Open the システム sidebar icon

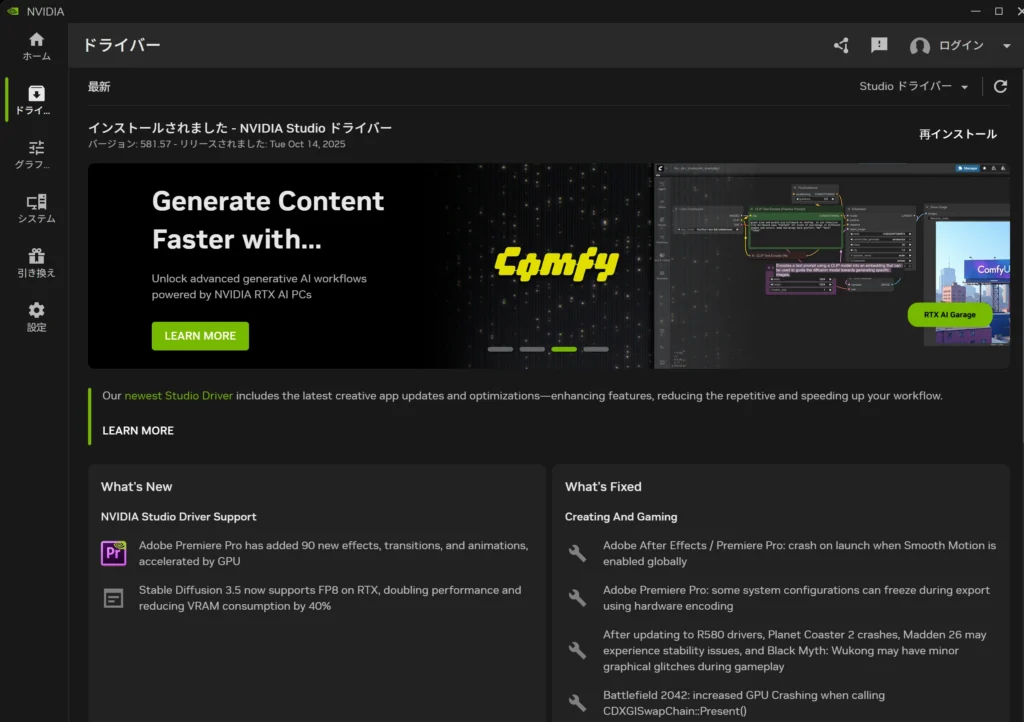[36, 208]
